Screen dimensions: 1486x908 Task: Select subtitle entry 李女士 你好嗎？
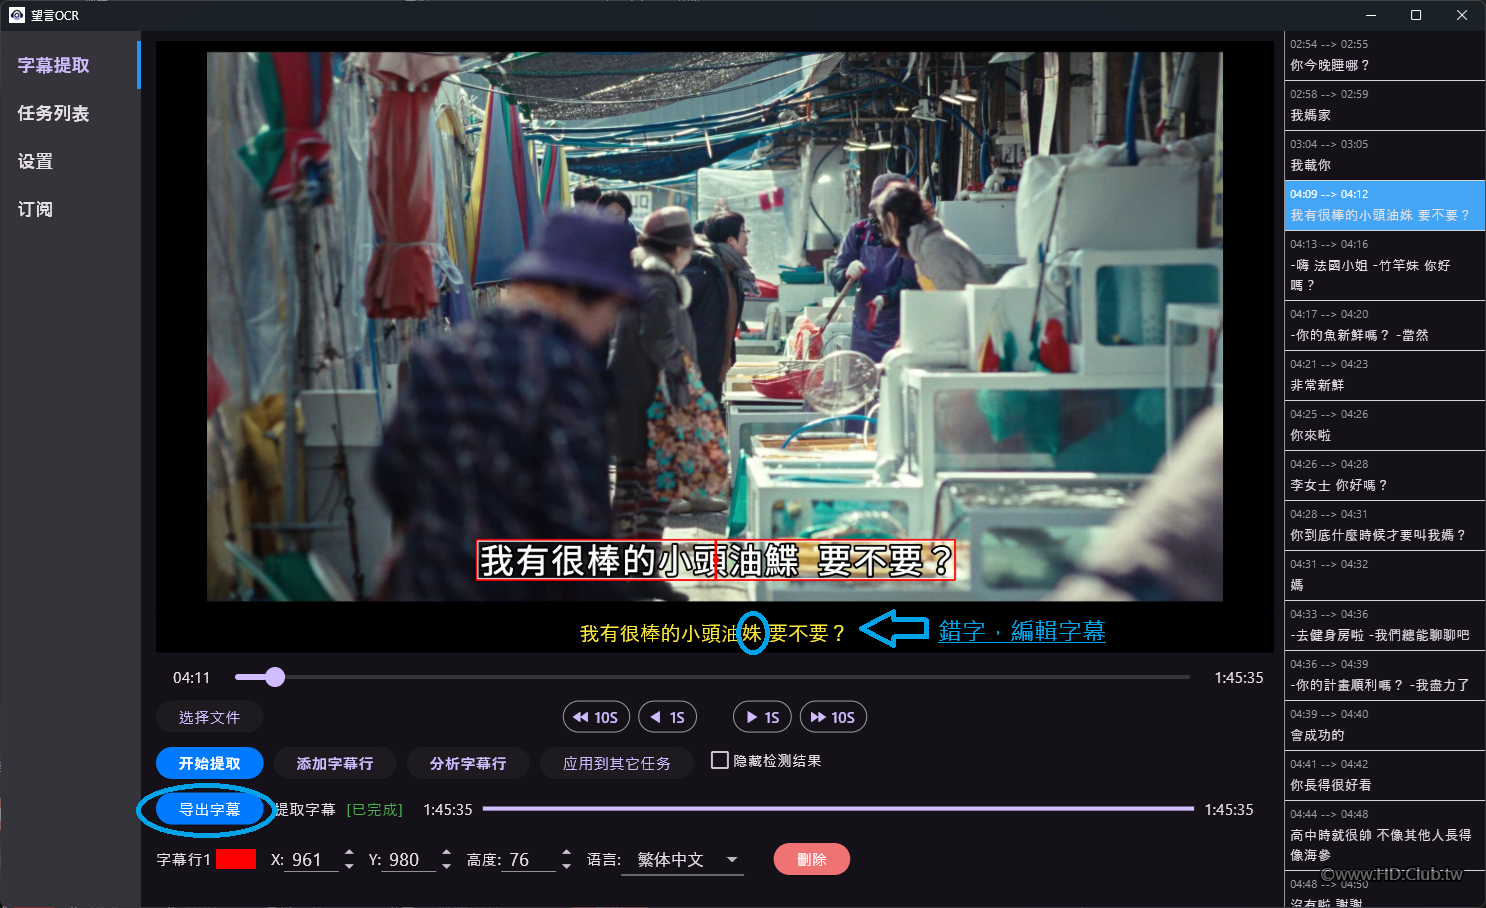pyautogui.click(x=1385, y=475)
